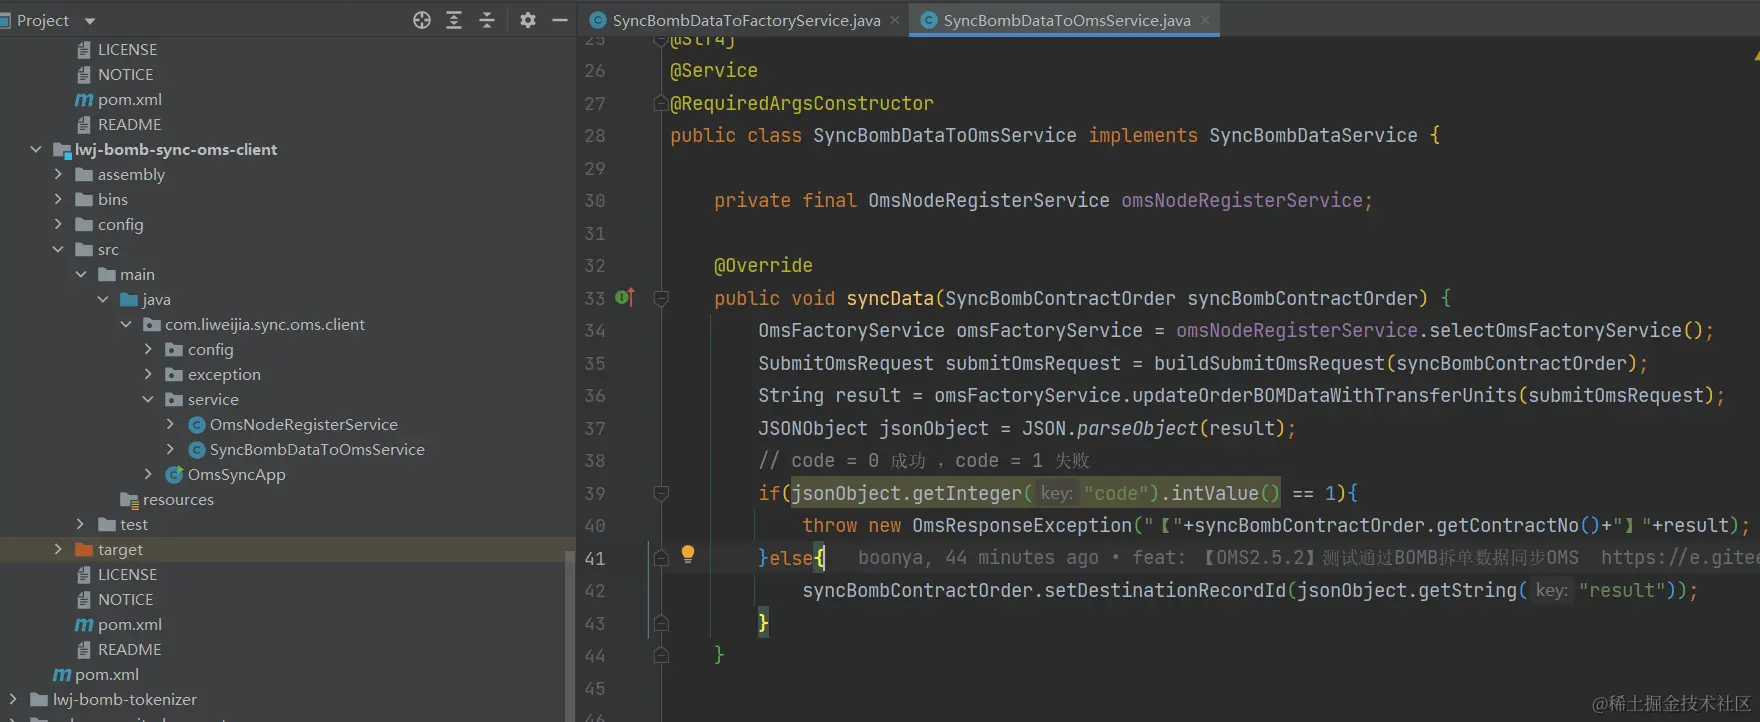Click the yellow lightbulb intention icon
Screen dimensions: 1760x722
[x=688, y=554]
